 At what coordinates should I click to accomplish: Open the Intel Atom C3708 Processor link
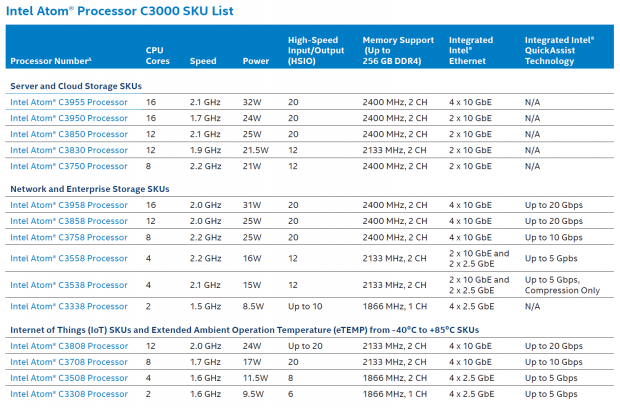[x=69, y=362]
